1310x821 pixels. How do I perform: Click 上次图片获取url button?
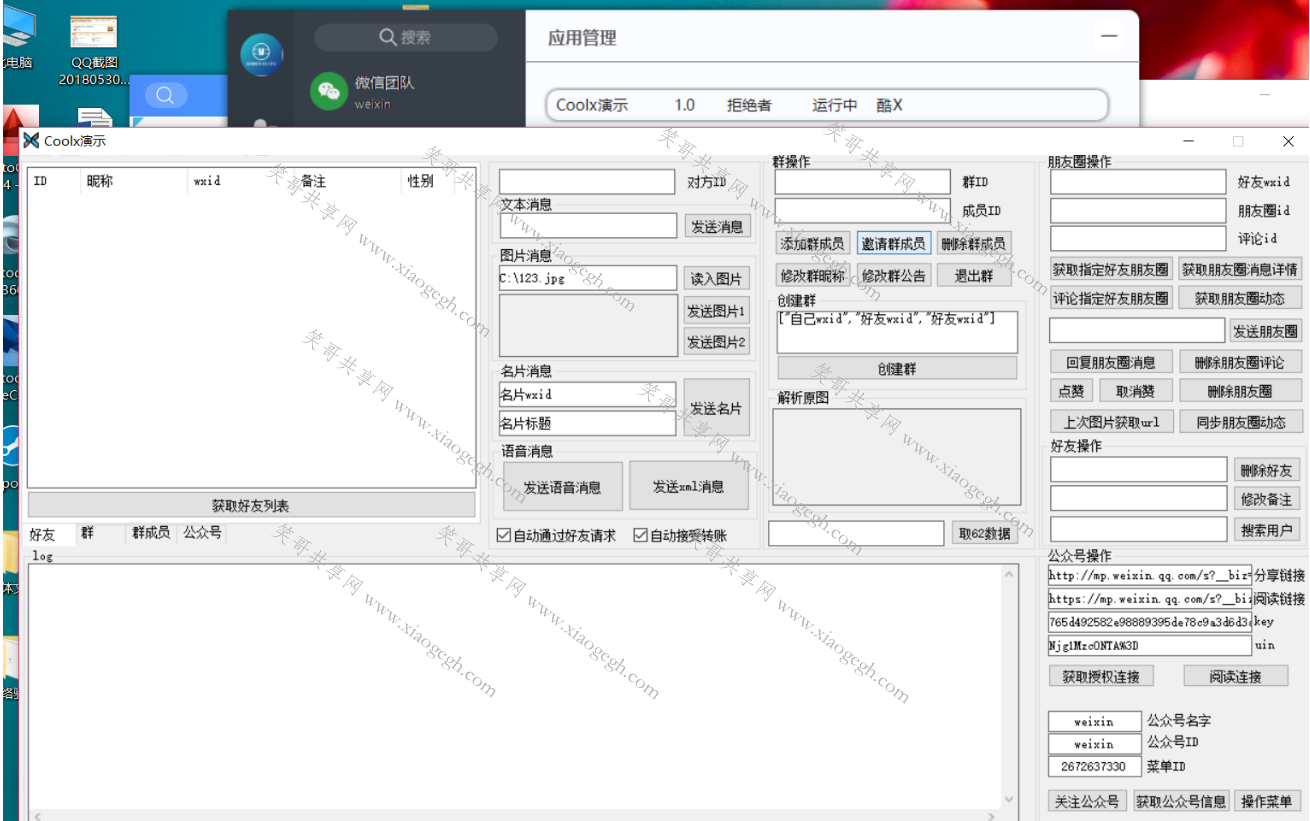point(1110,422)
